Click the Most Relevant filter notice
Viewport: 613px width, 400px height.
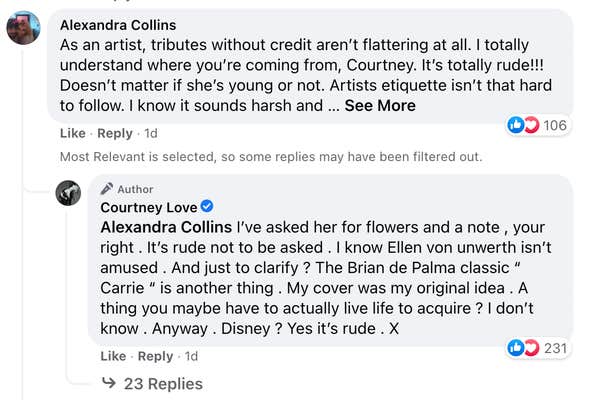coord(270,157)
